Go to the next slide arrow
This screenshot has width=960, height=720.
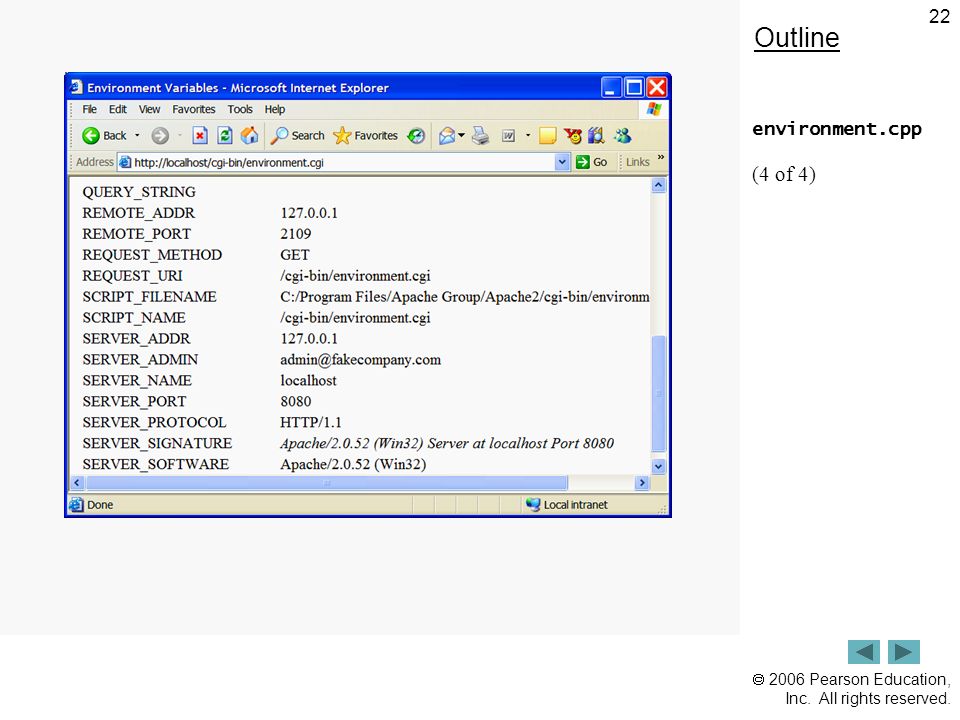(904, 652)
